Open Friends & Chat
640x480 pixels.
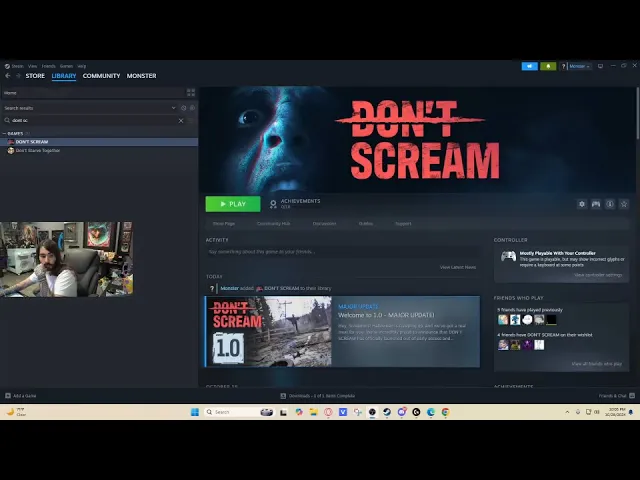(x=617, y=396)
